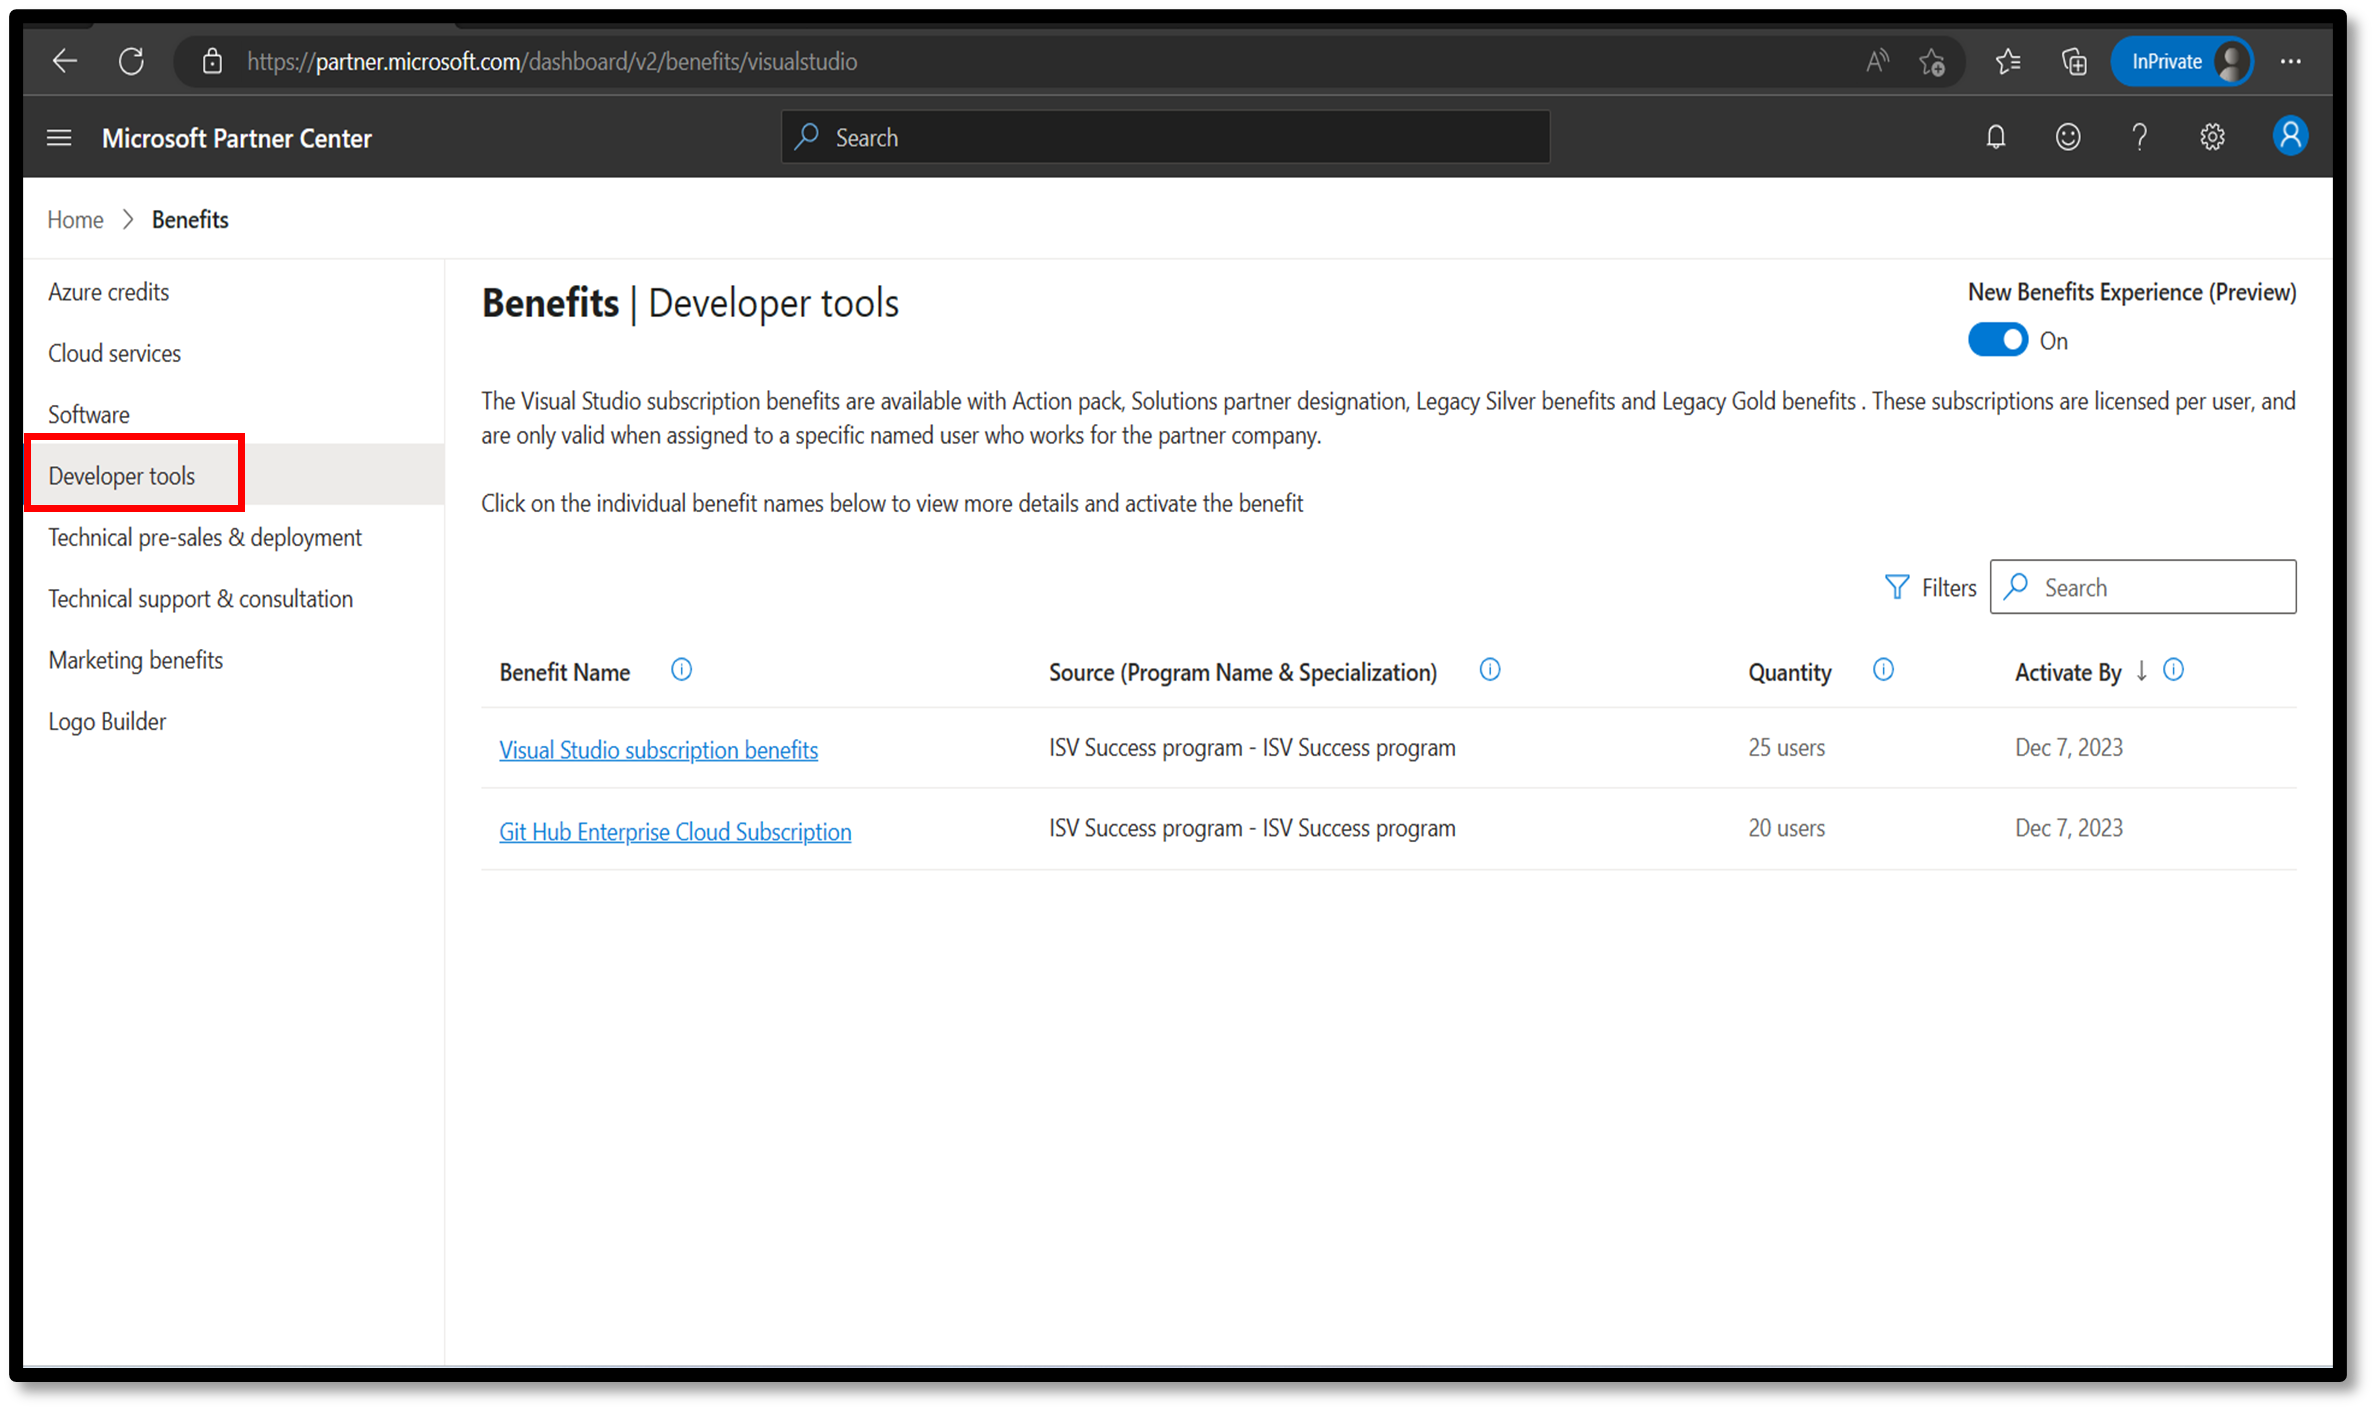Click the settings gear icon

[2212, 138]
